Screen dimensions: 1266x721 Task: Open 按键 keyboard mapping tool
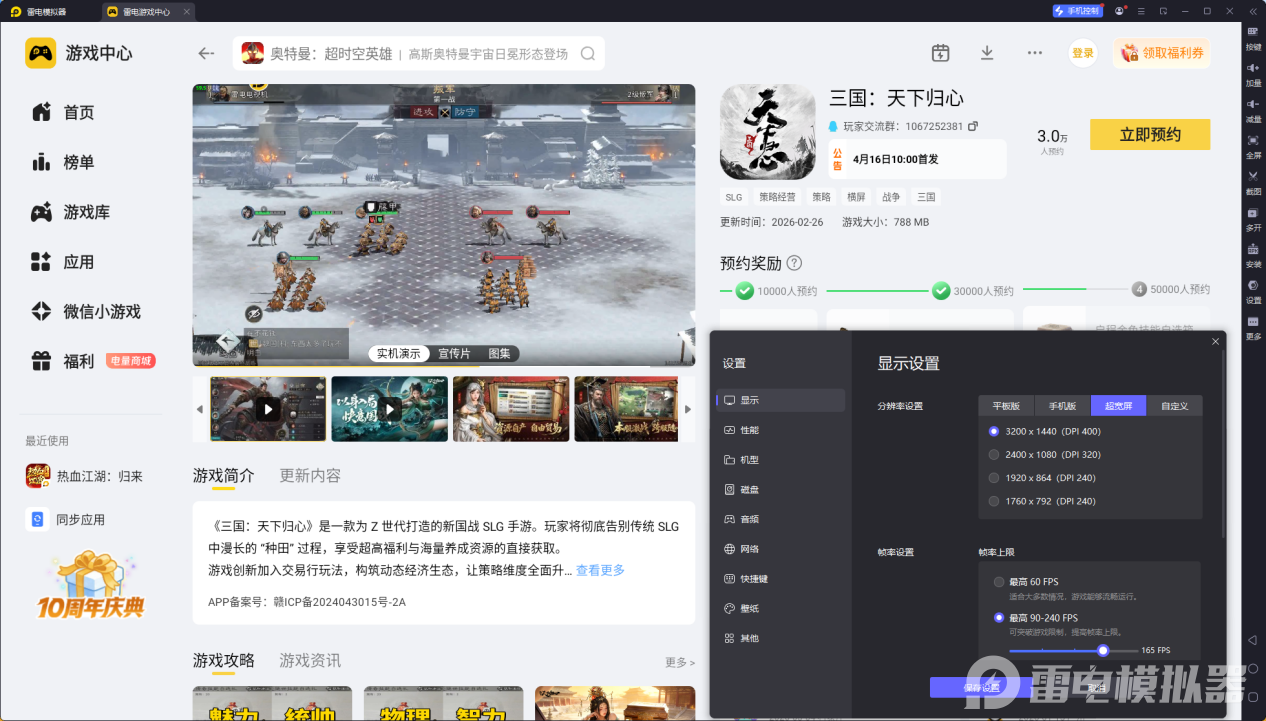[1253, 38]
